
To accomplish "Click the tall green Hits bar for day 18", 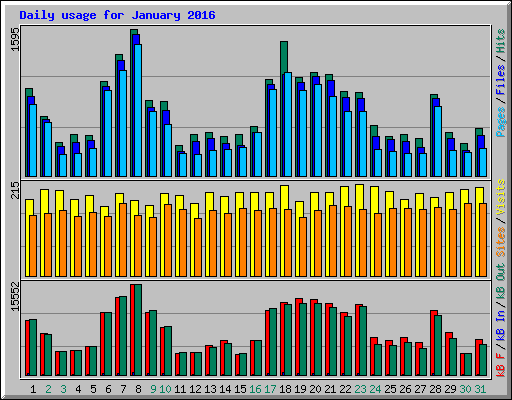I will pyautogui.click(x=284, y=57).
